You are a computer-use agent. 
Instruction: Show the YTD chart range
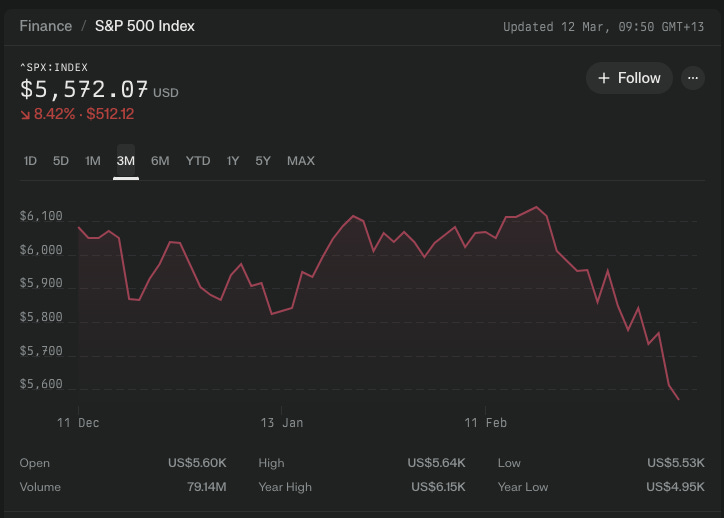tap(198, 161)
